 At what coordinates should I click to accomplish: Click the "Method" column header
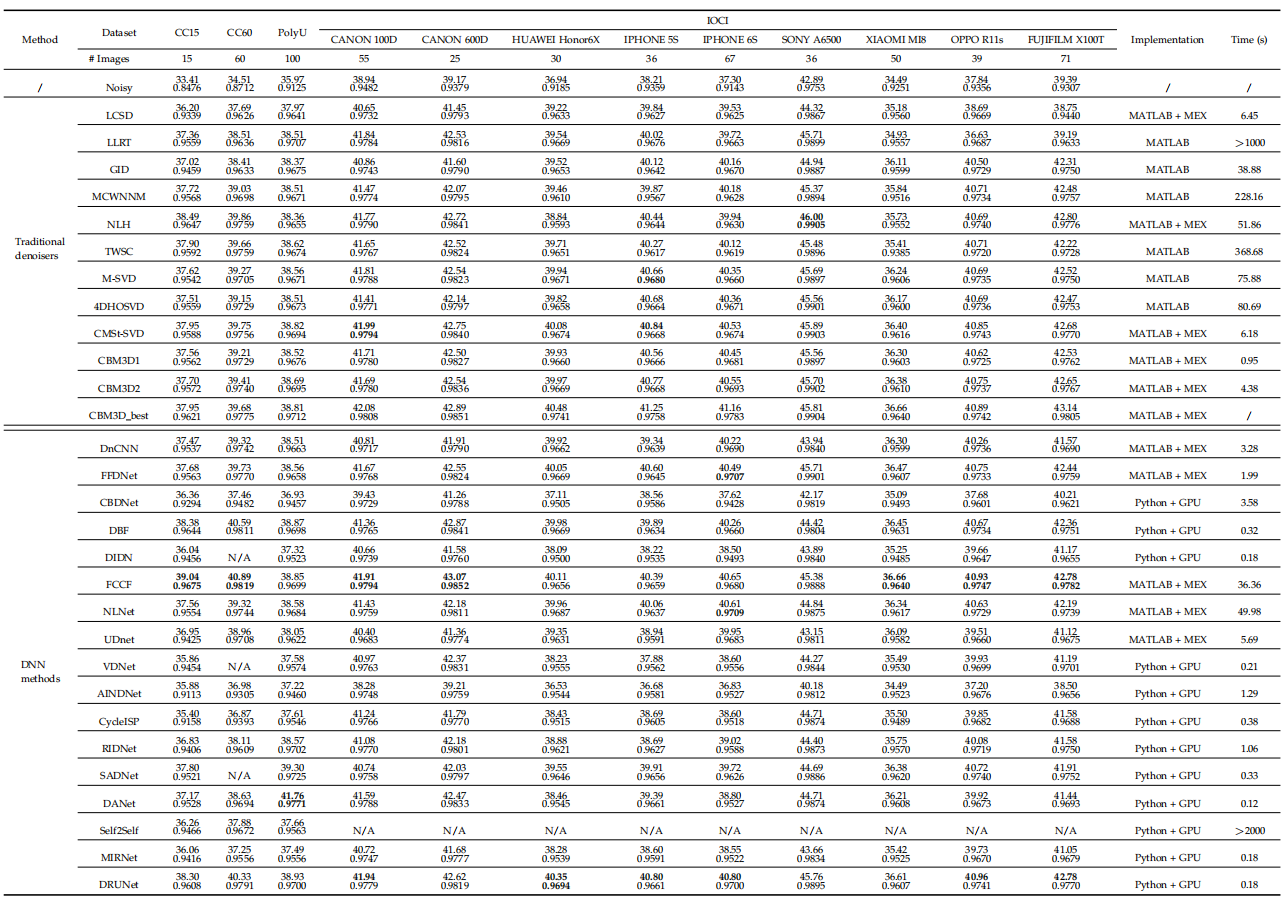pyautogui.click(x=40, y=40)
